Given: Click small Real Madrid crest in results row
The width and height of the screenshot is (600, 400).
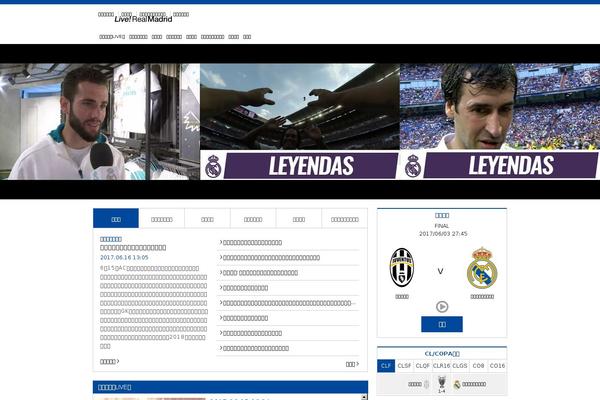Looking at the screenshot, I should (x=457, y=384).
